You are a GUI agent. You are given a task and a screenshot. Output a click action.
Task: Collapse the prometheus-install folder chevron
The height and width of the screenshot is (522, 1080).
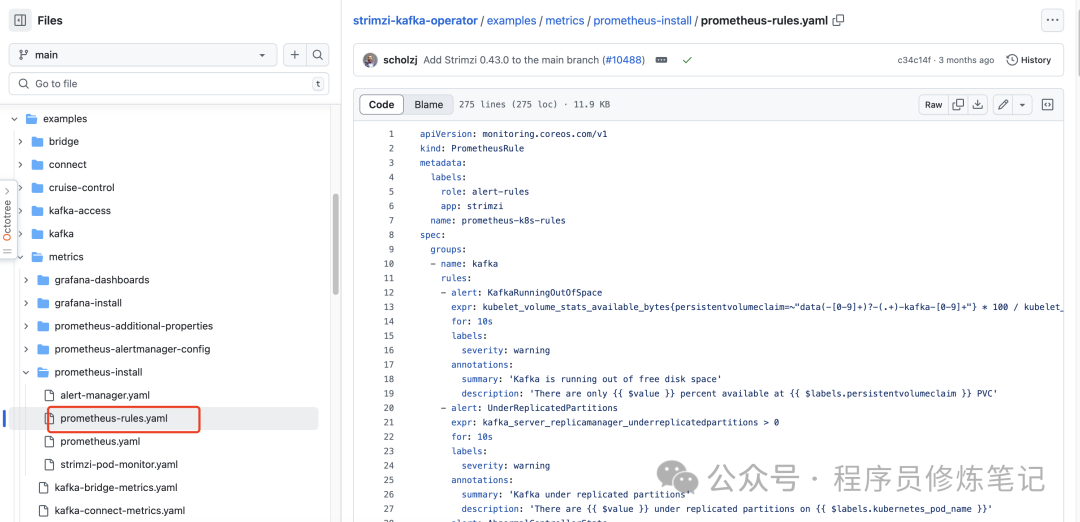coord(26,372)
